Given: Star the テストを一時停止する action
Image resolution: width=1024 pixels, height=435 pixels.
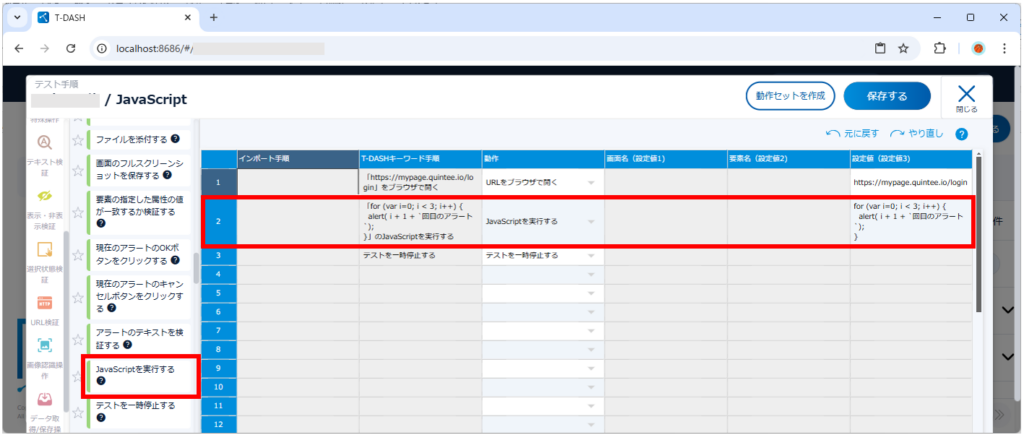Looking at the screenshot, I should click(x=77, y=410).
